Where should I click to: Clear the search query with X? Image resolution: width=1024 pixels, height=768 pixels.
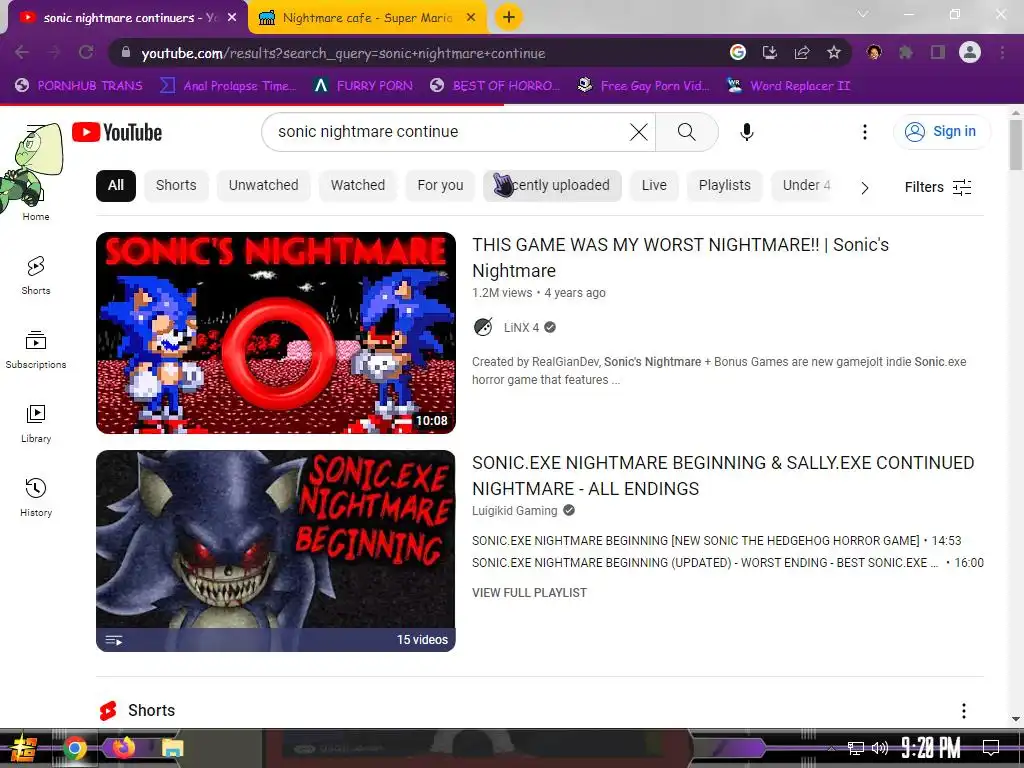pyautogui.click(x=639, y=132)
